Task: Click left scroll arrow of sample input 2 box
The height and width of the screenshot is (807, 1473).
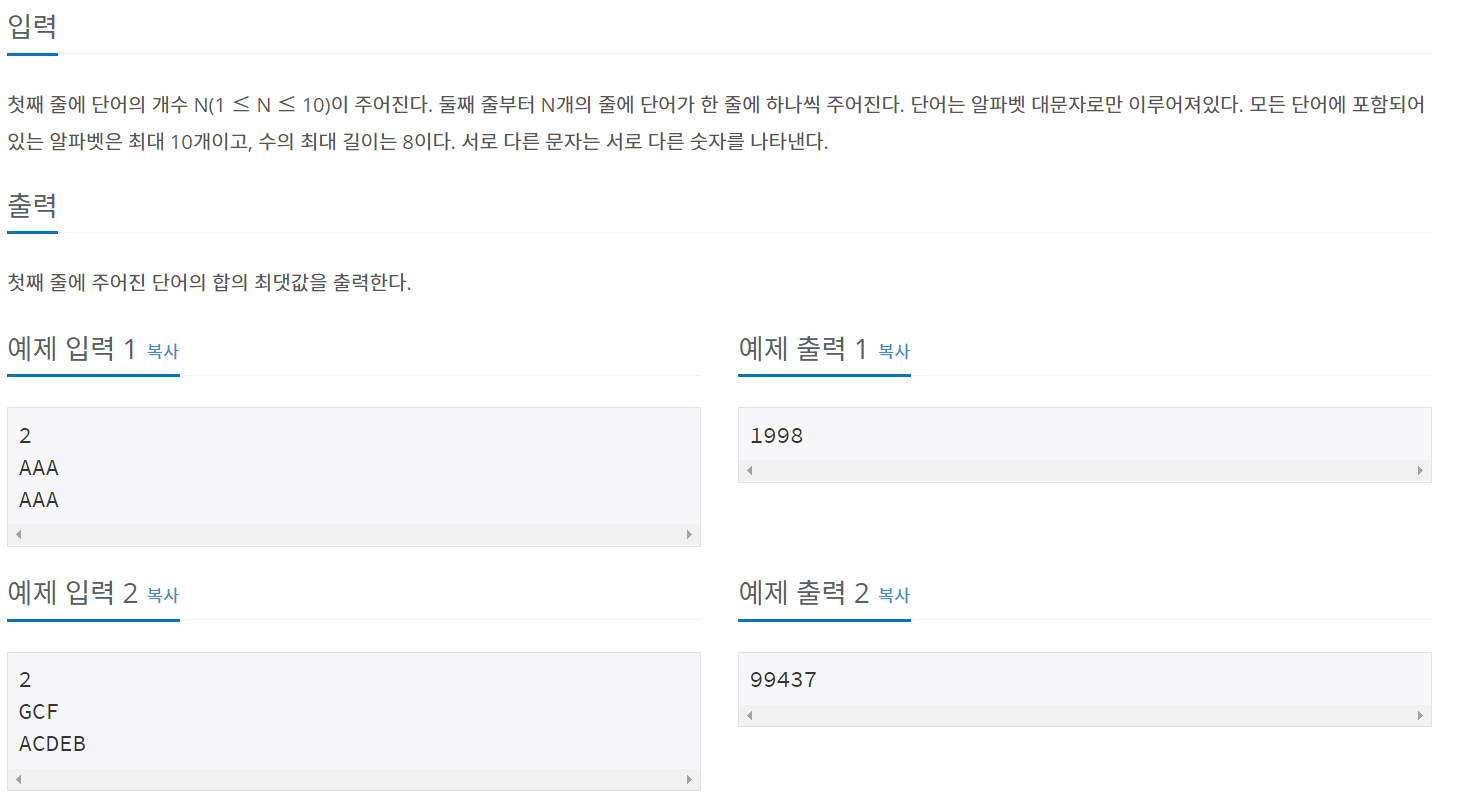Action: click(17, 778)
